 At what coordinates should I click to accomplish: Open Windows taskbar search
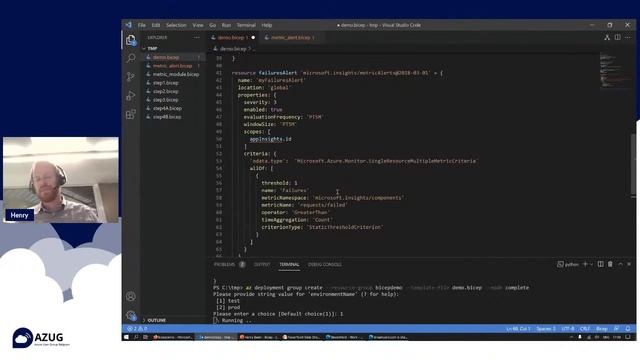point(136,337)
